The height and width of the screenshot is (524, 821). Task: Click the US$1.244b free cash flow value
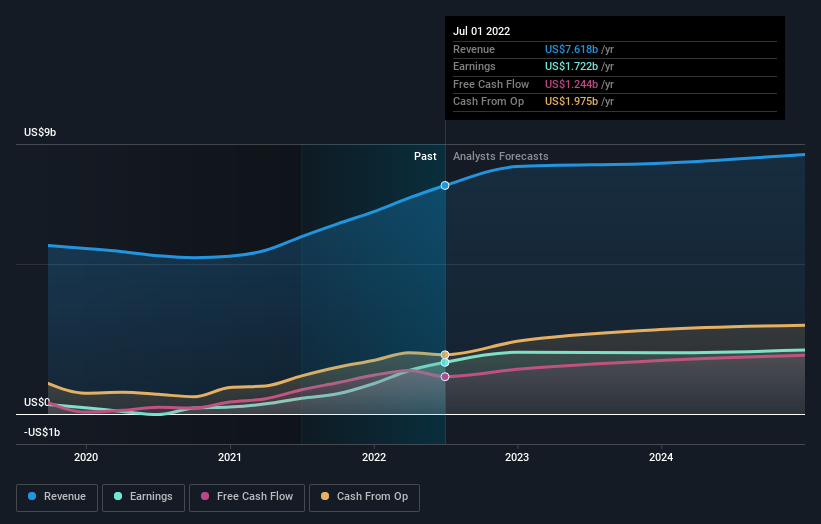[x=571, y=84]
